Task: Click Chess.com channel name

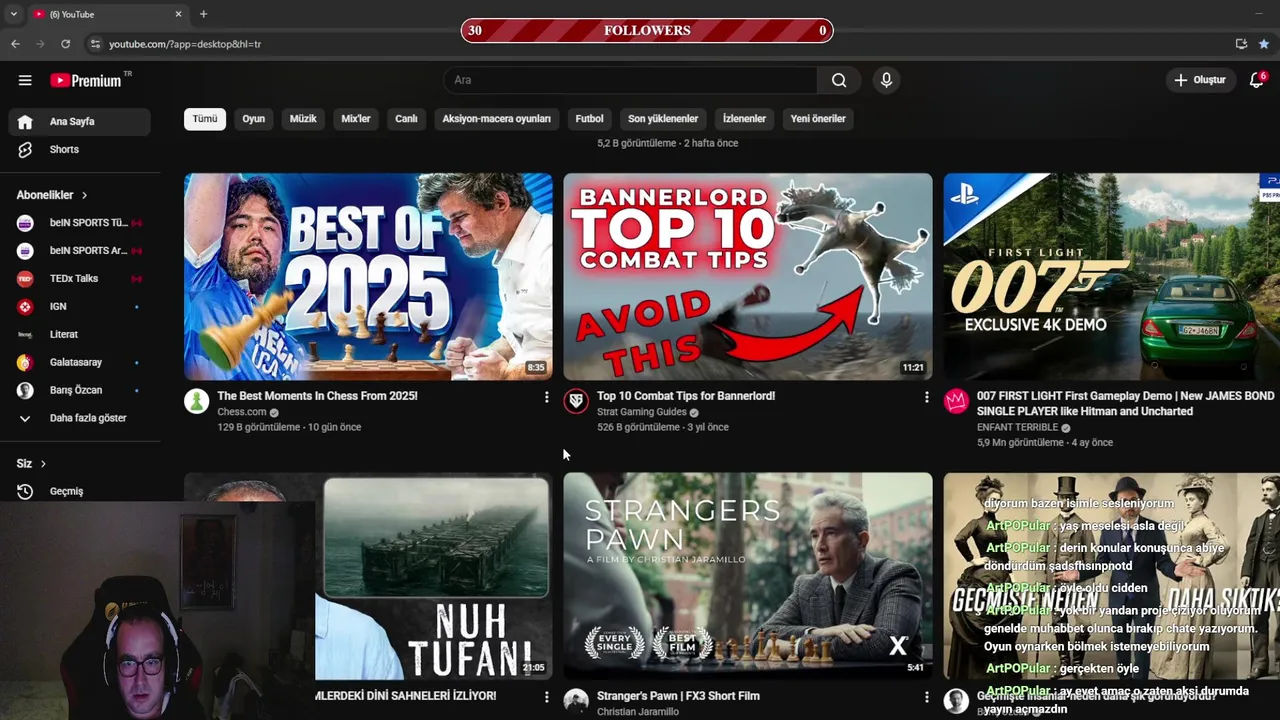Action: coord(242,412)
